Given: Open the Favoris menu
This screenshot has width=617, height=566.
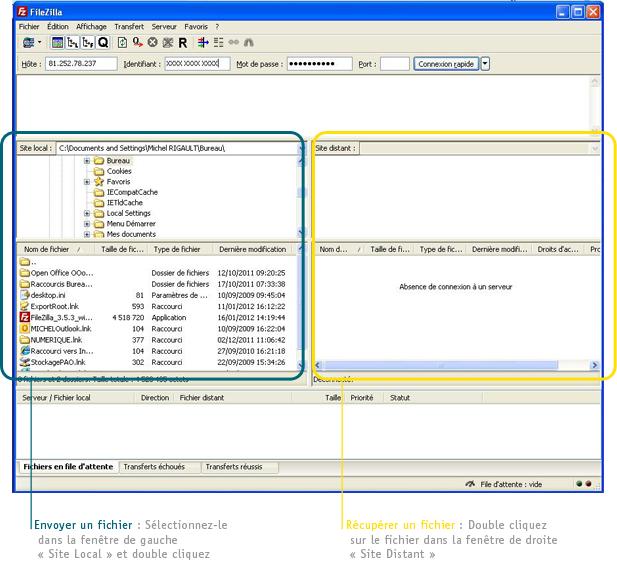Looking at the screenshot, I should pyautogui.click(x=196, y=27).
